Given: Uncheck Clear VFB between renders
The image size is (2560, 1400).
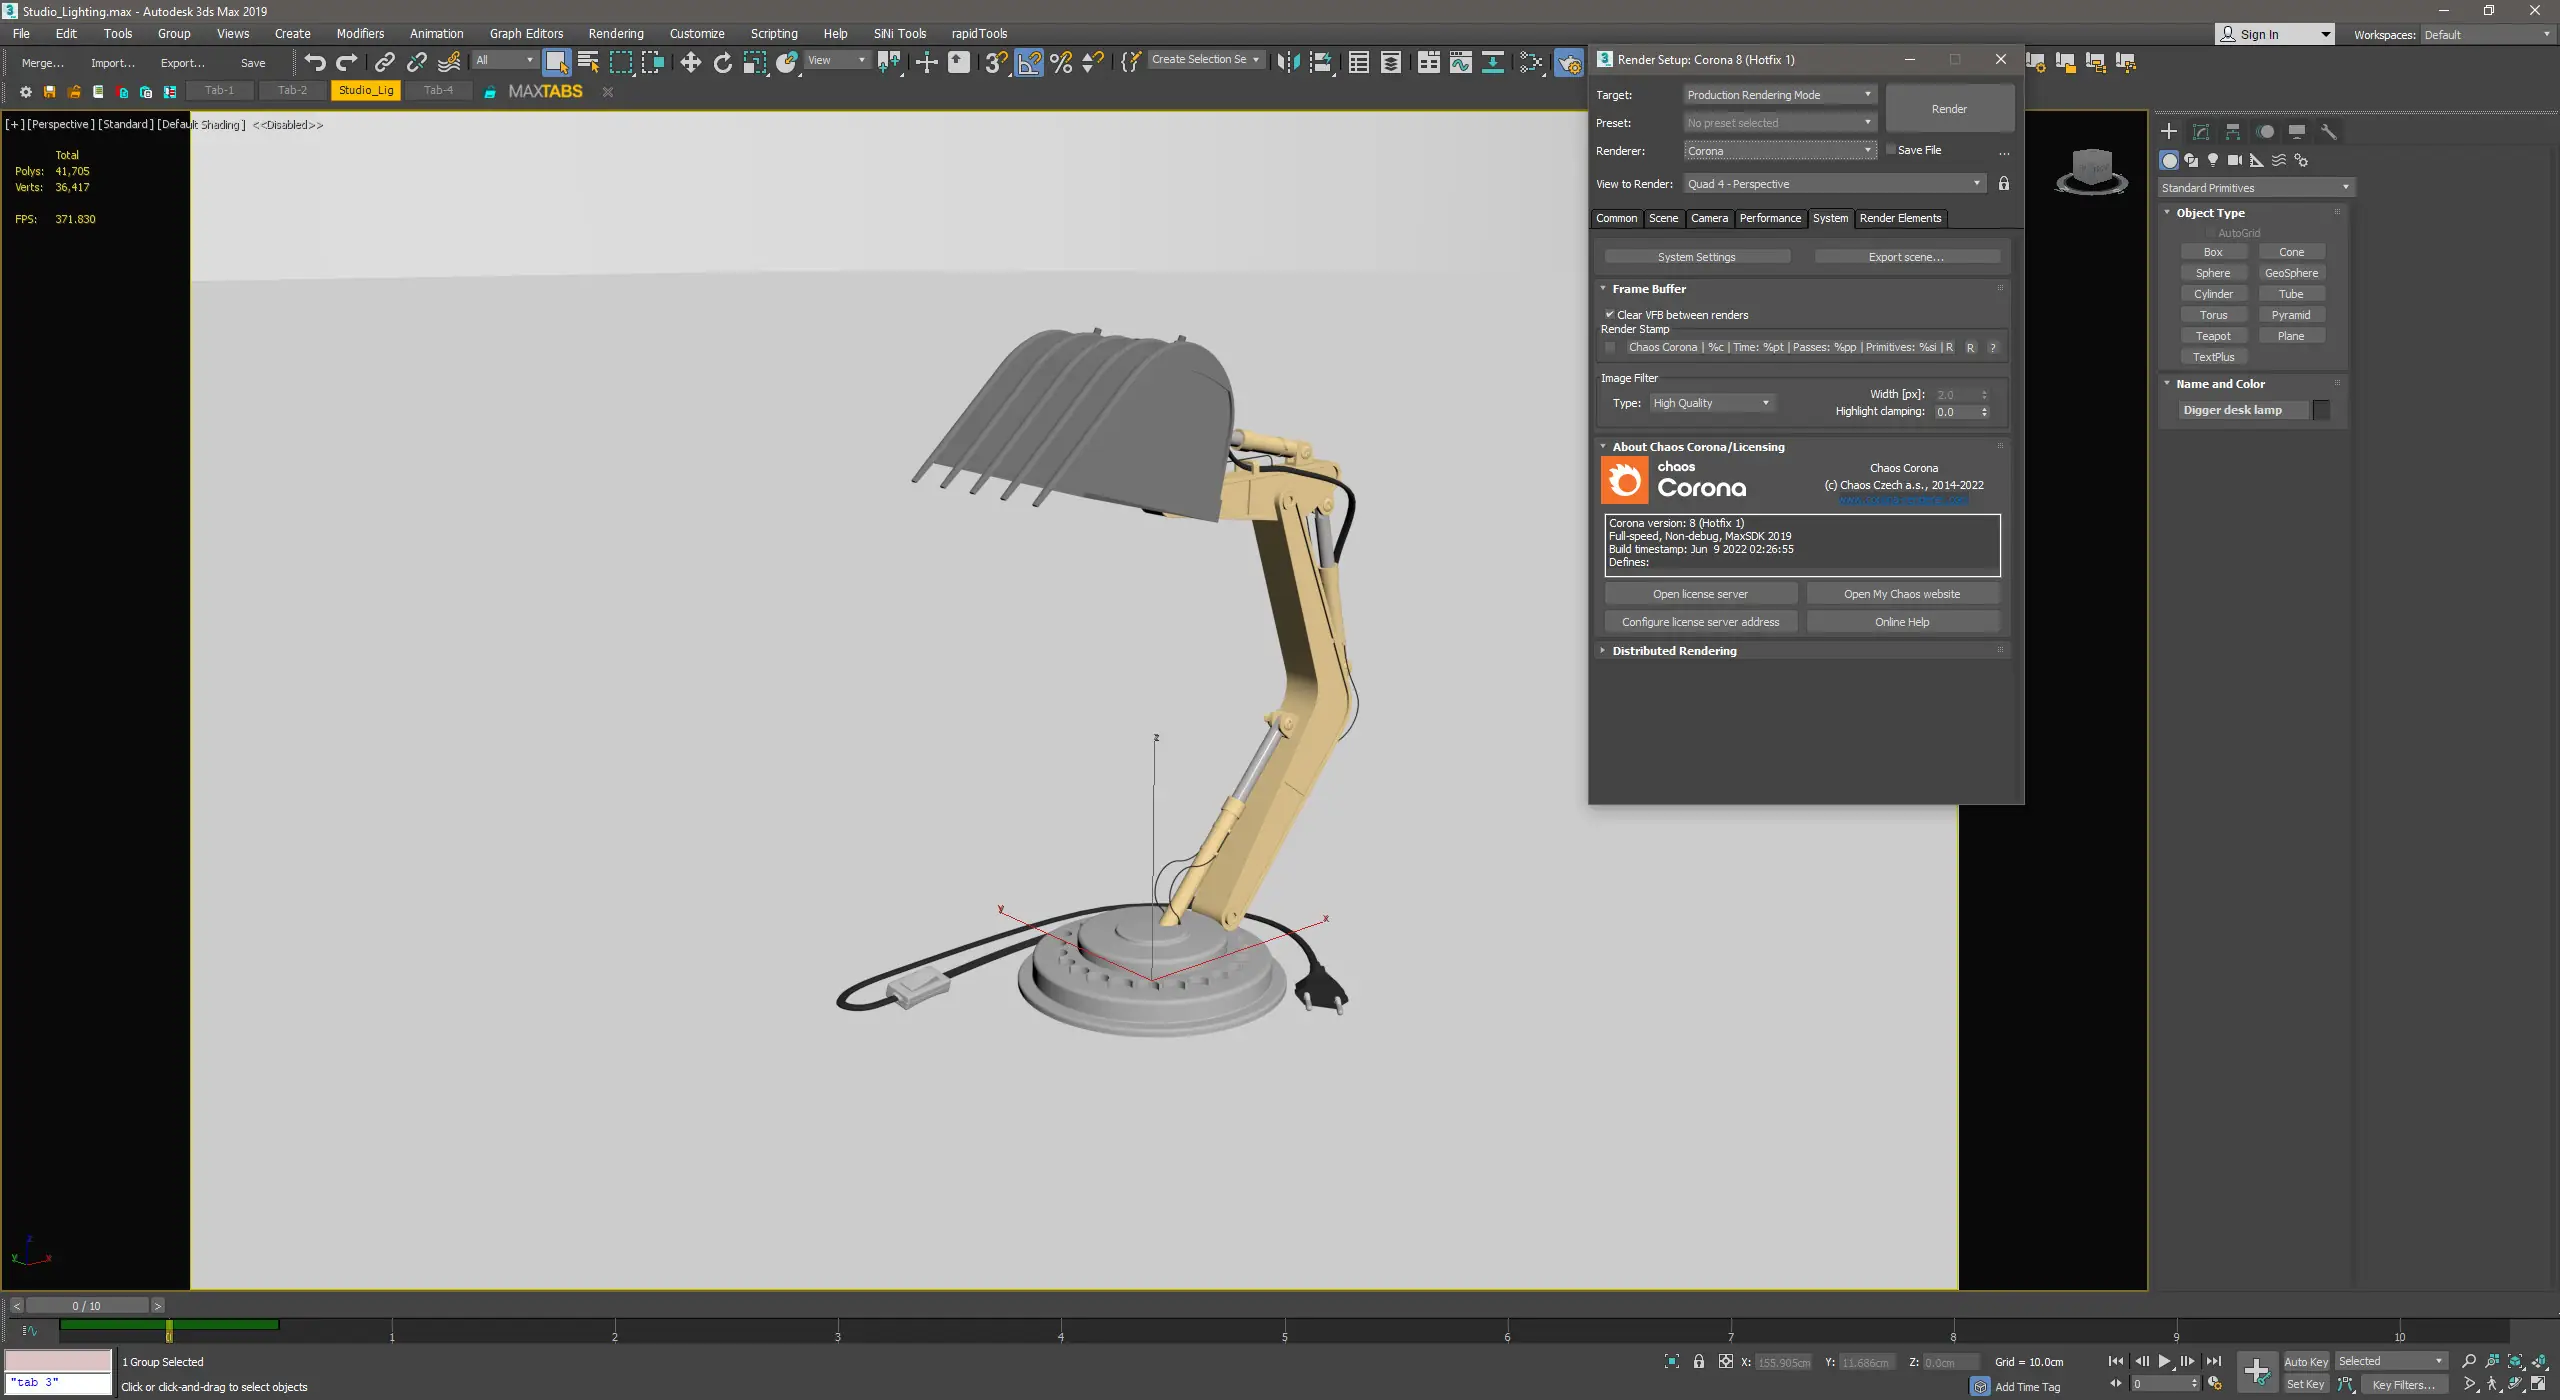Looking at the screenshot, I should tap(1610, 315).
